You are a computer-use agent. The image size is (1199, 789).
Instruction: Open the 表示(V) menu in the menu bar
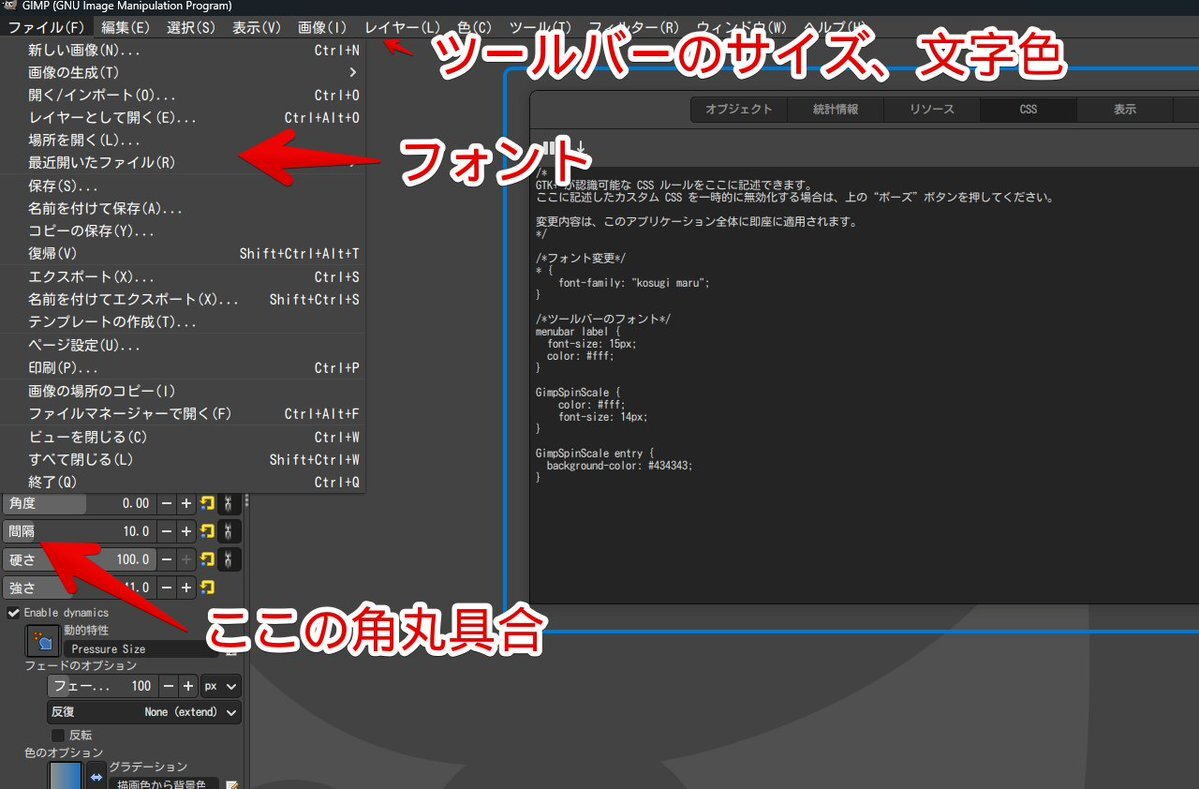pyautogui.click(x=257, y=28)
